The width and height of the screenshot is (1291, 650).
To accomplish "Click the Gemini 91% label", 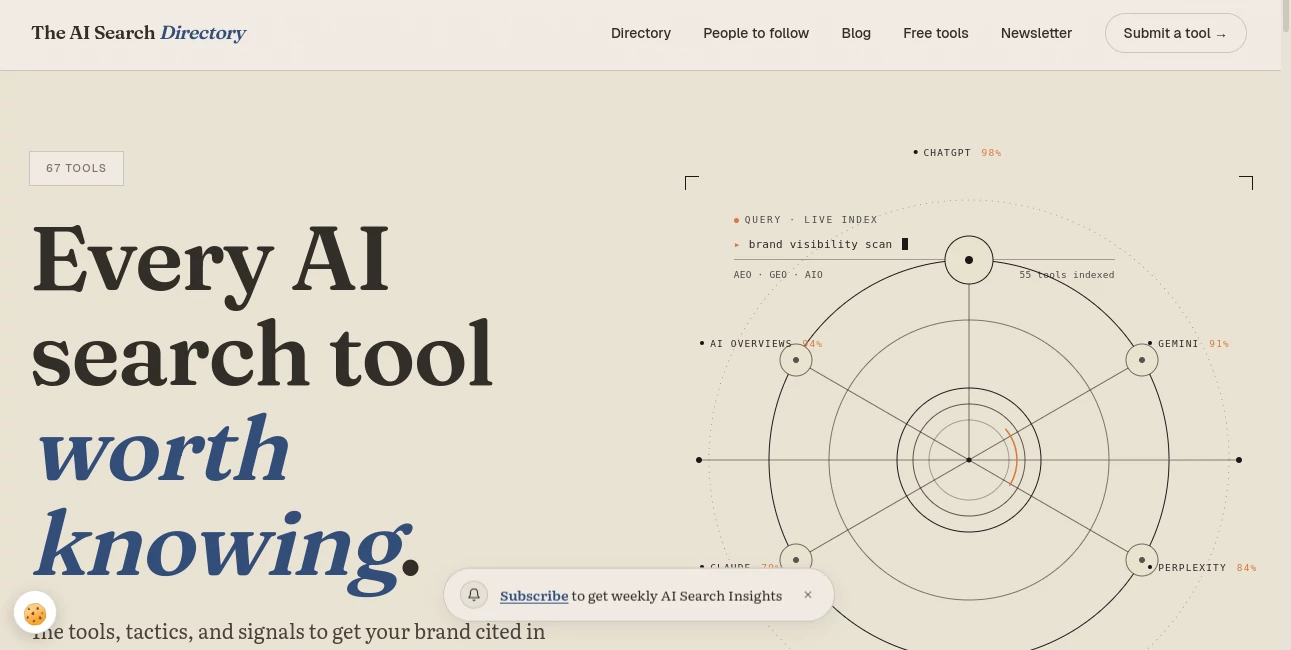I will [x=1189, y=344].
